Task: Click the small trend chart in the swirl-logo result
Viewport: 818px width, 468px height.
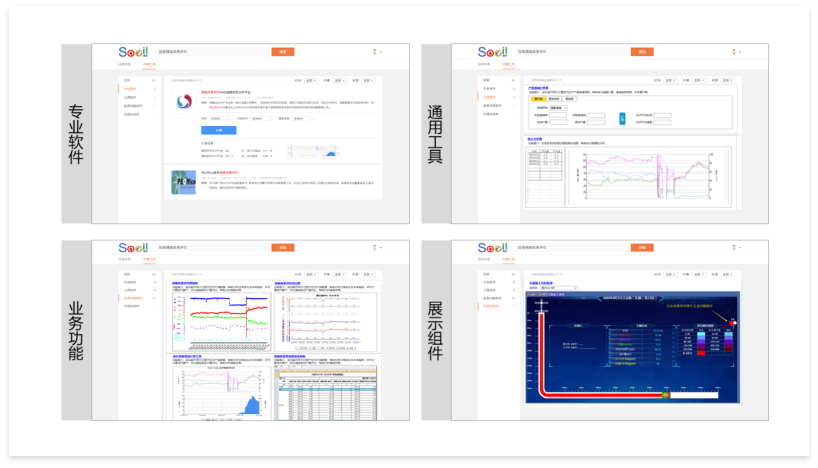Action: click(x=313, y=151)
